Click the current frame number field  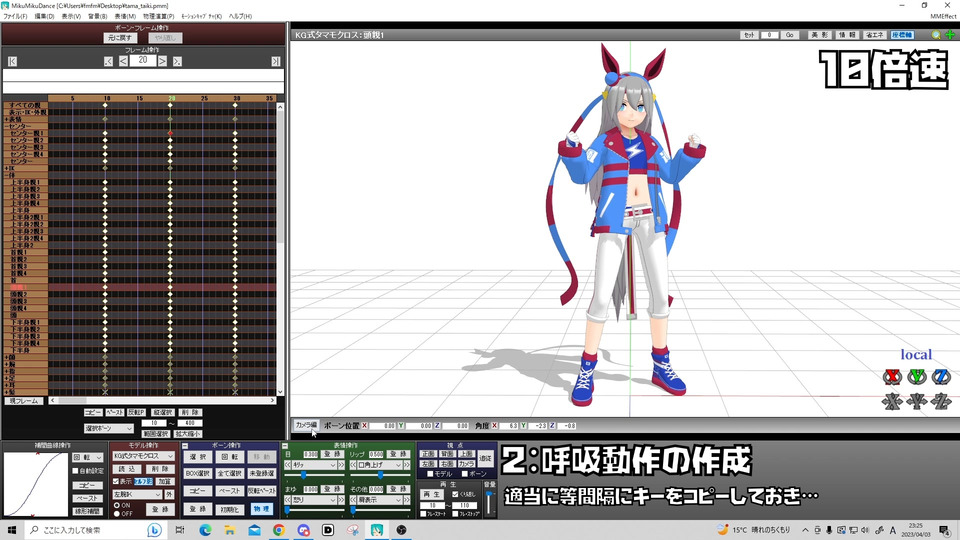143,61
